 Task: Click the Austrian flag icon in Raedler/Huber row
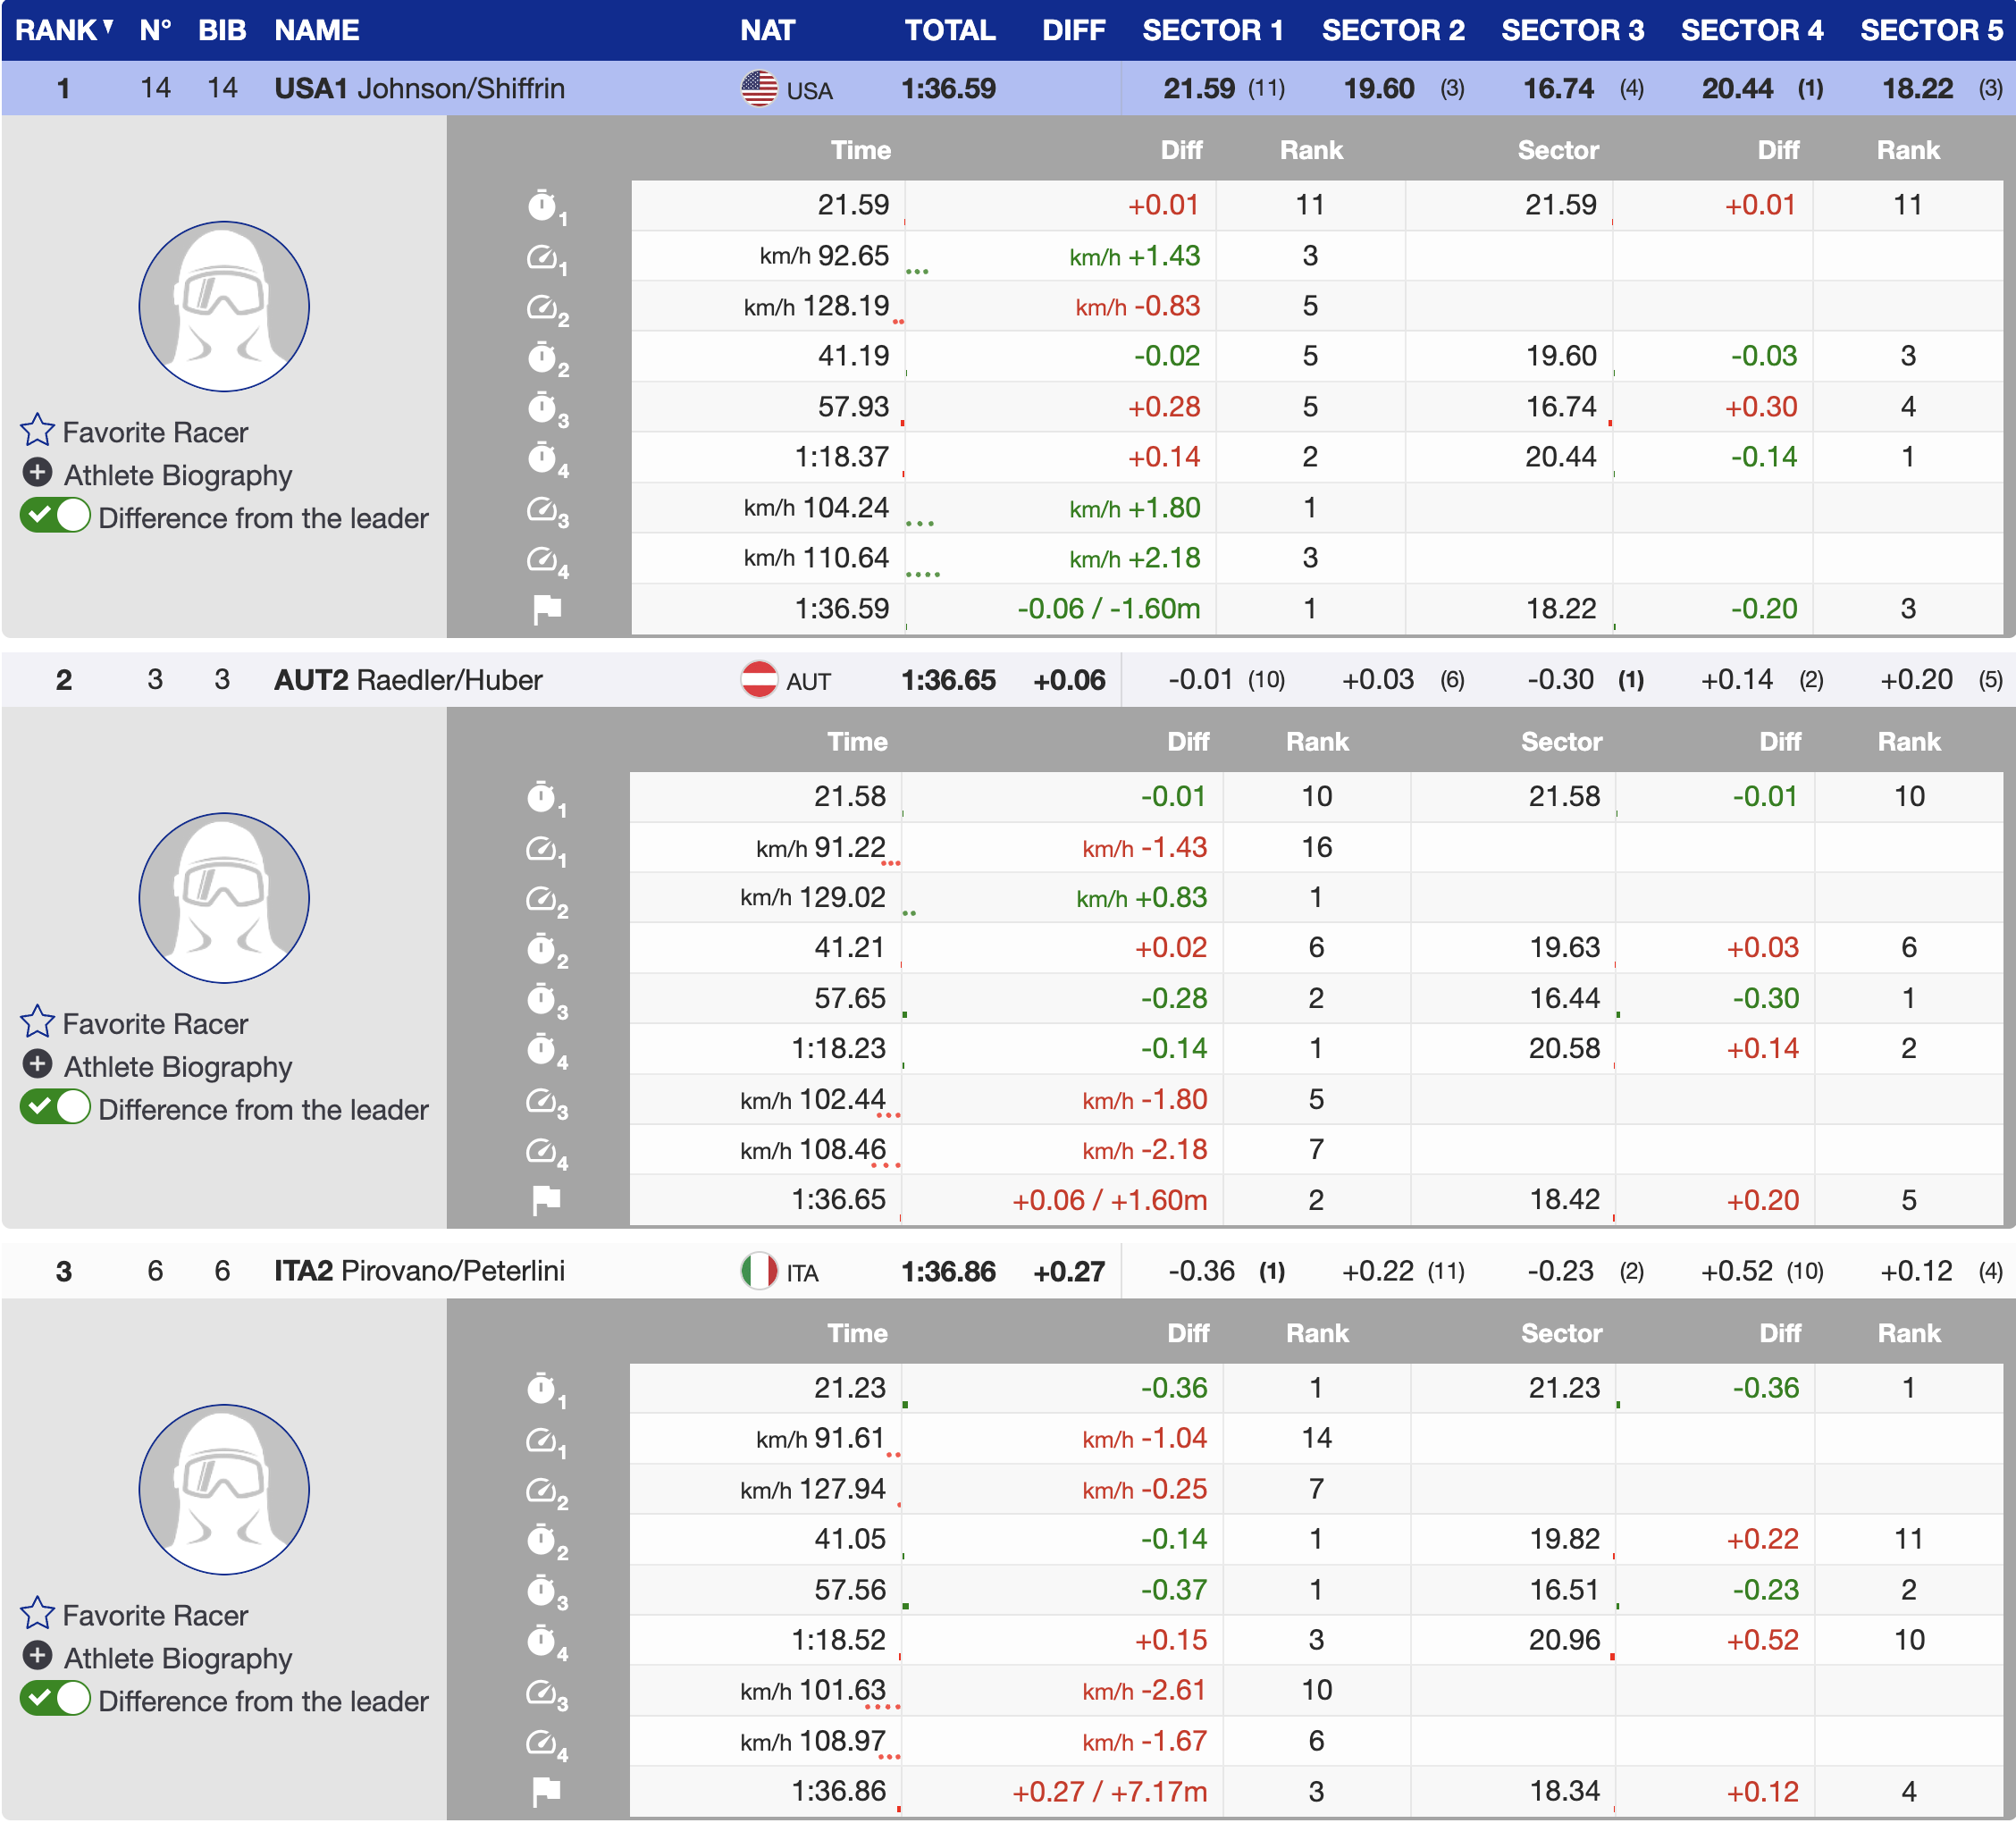click(x=758, y=680)
